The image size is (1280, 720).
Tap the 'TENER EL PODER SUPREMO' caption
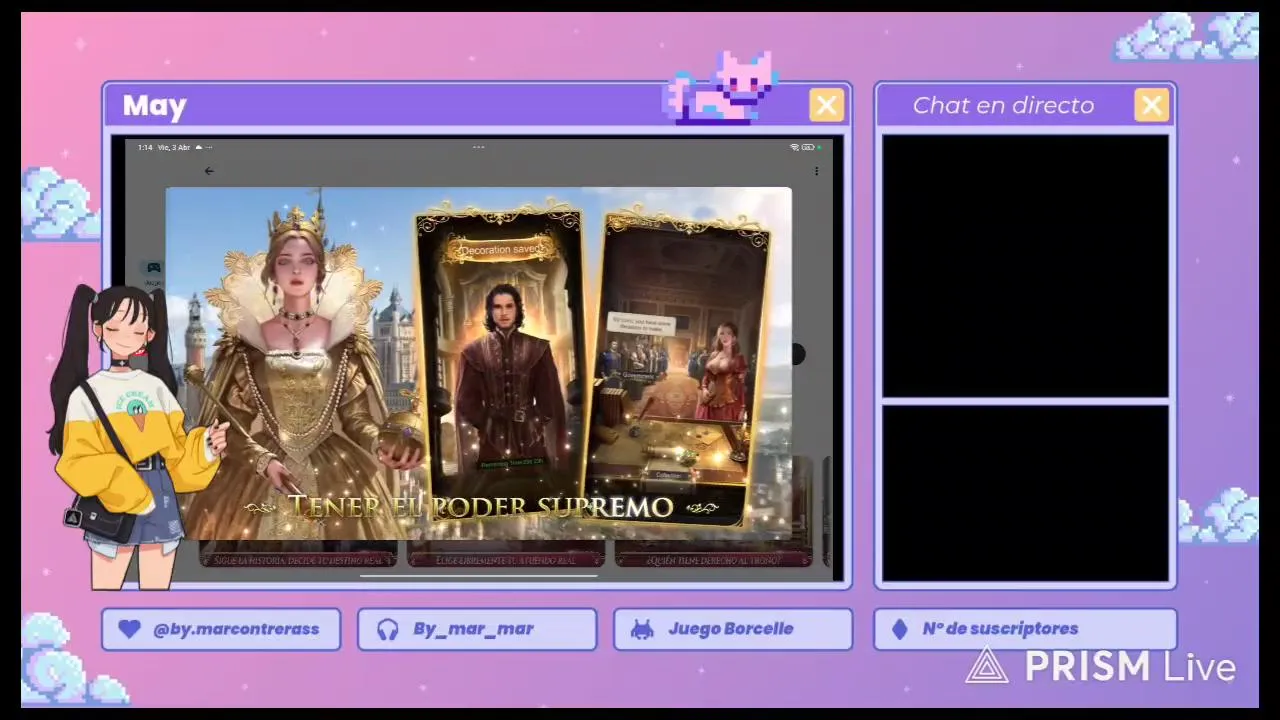(480, 506)
